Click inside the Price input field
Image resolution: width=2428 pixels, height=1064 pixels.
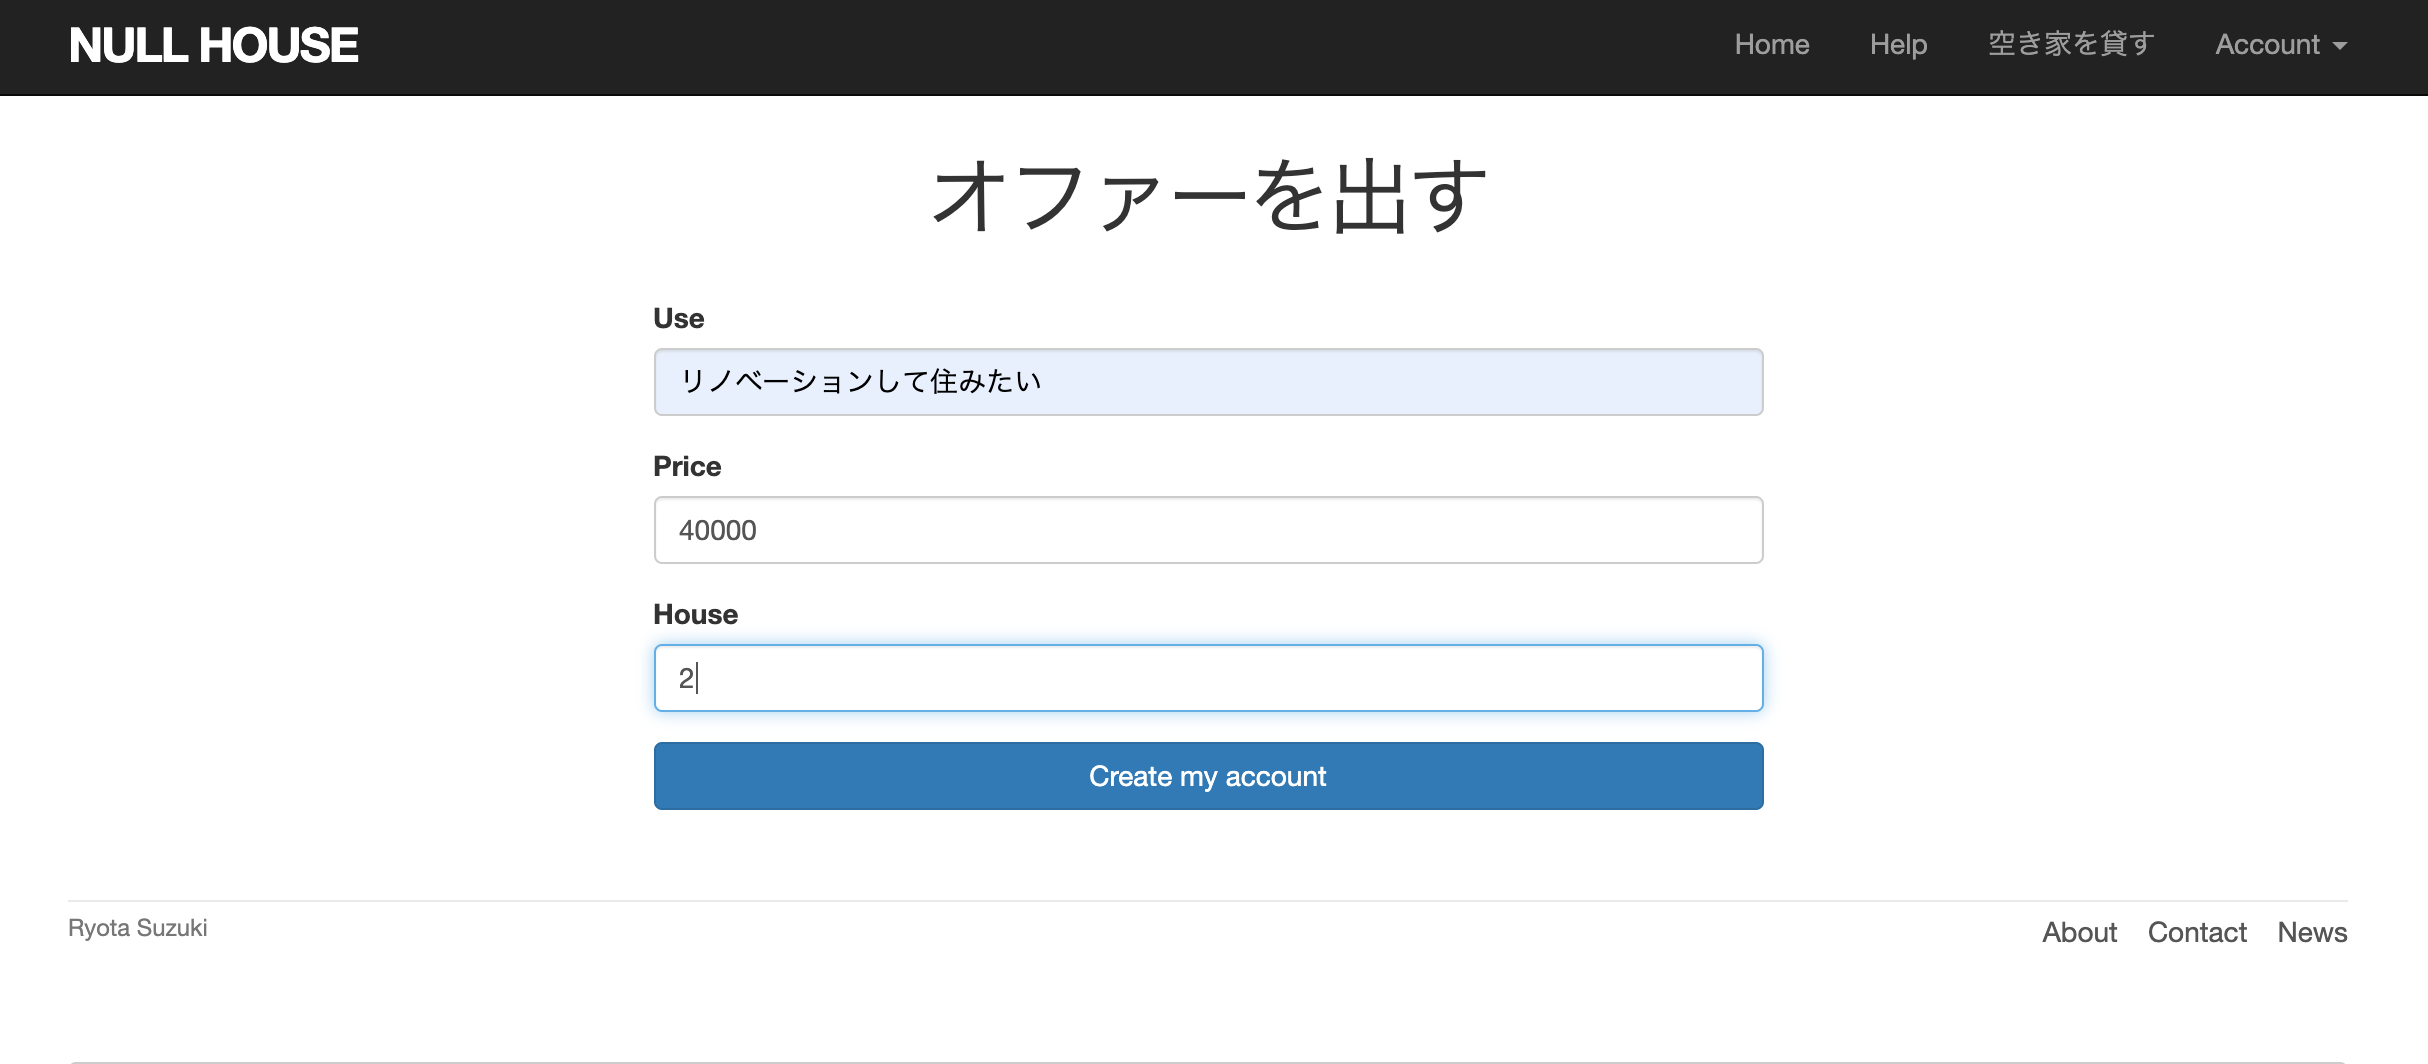tap(1207, 529)
